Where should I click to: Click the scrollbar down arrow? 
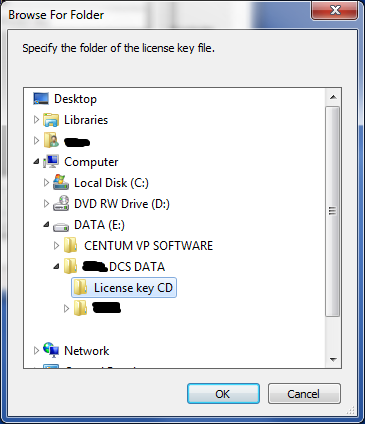(x=333, y=360)
